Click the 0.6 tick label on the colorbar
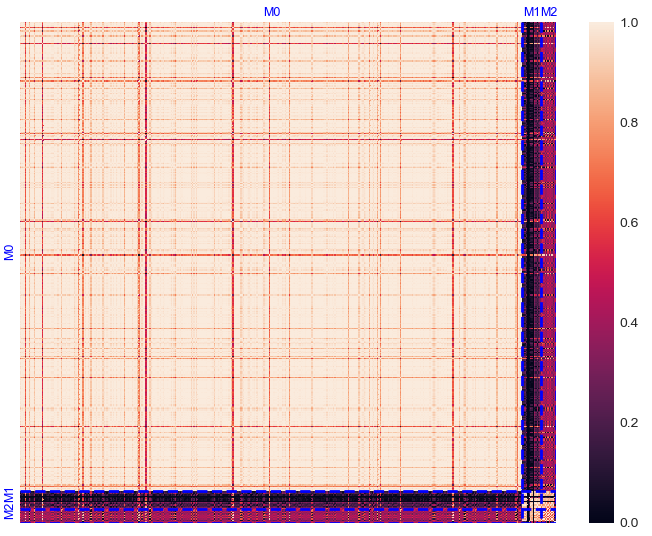The width and height of the screenshot is (652, 536). click(x=629, y=222)
